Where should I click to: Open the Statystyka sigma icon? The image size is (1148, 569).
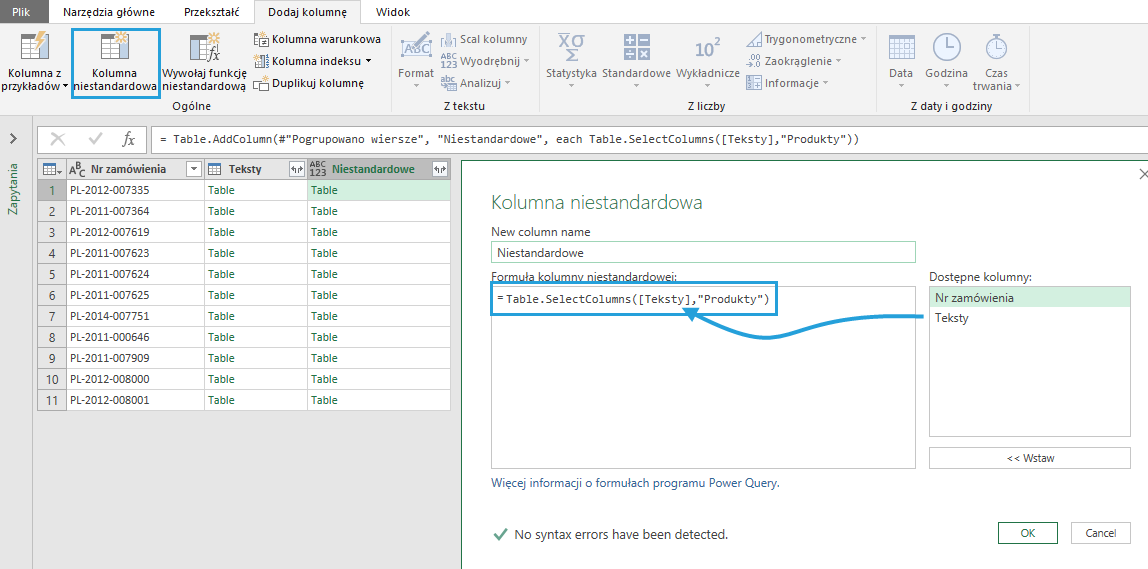coord(571,48)
